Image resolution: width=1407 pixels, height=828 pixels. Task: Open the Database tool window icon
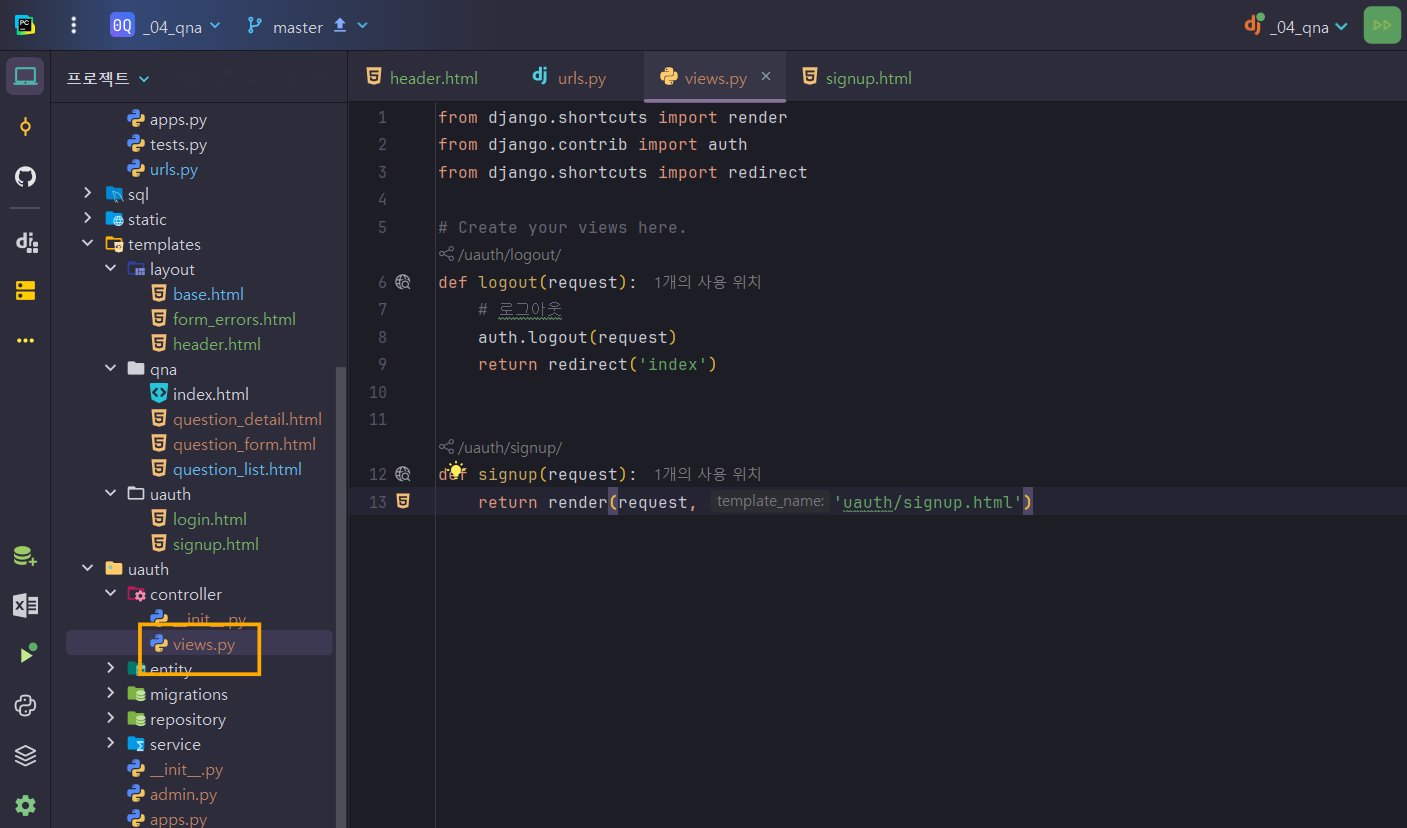click(x=25, y=557)
